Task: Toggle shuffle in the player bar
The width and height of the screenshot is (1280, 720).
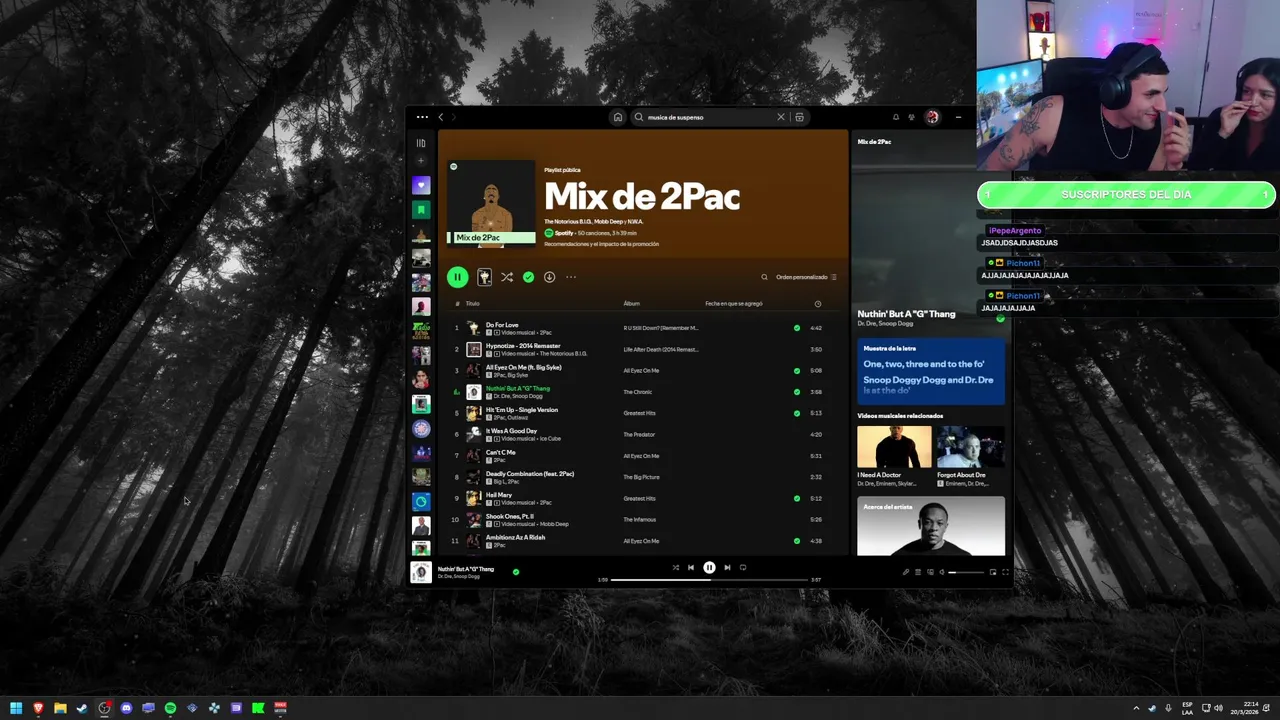Action: (x=676, y=567)
